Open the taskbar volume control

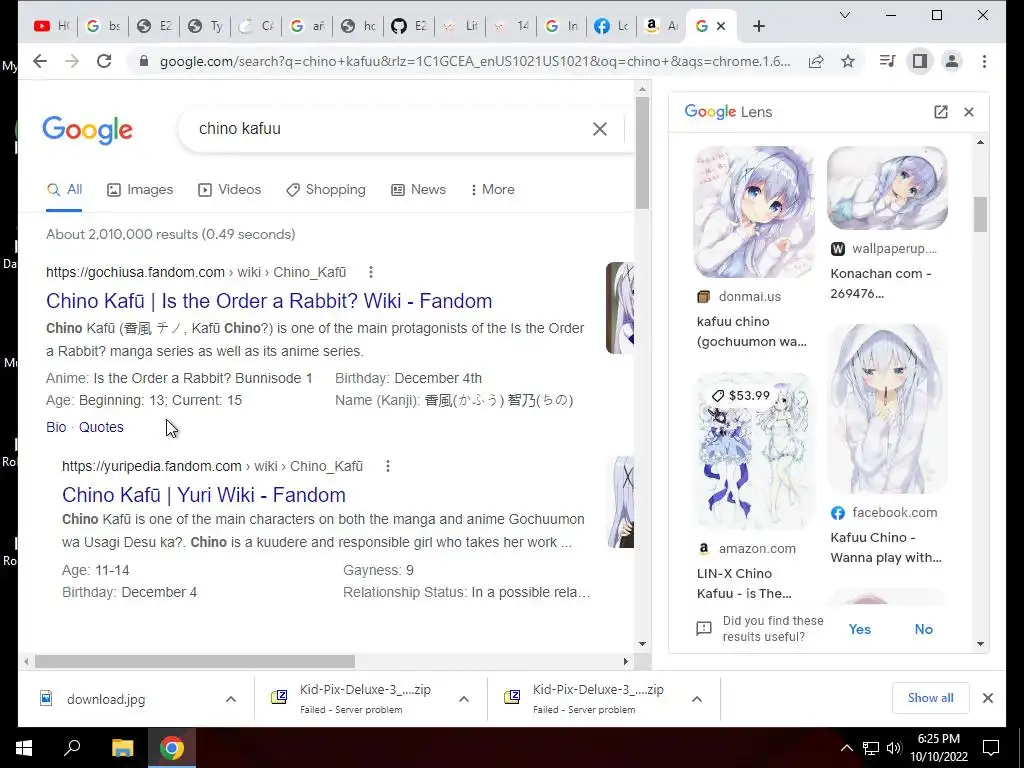(x=895, y=748)
